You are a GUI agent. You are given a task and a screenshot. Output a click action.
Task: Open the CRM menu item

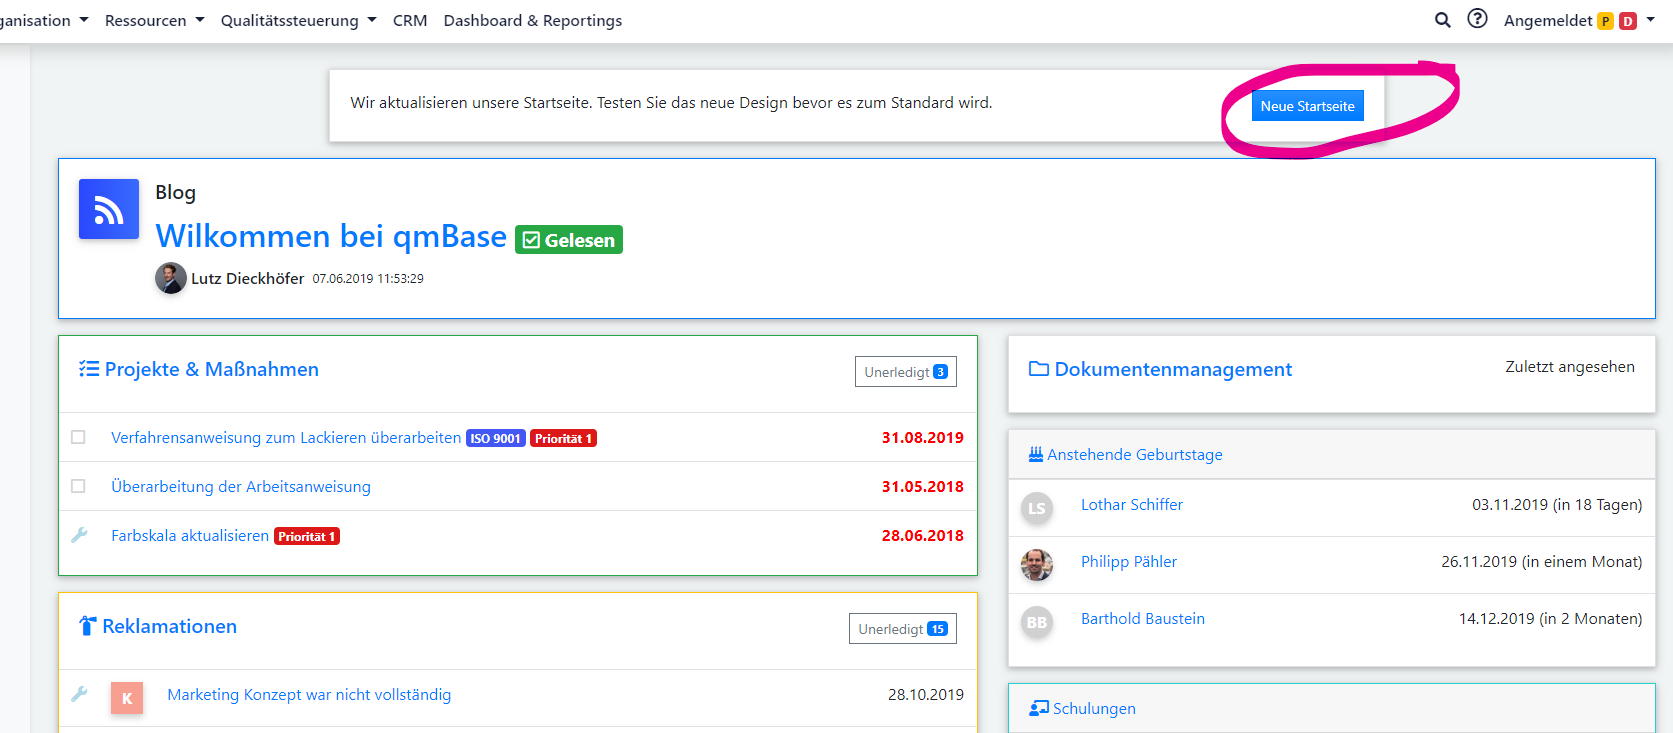(x=410, y=20)
